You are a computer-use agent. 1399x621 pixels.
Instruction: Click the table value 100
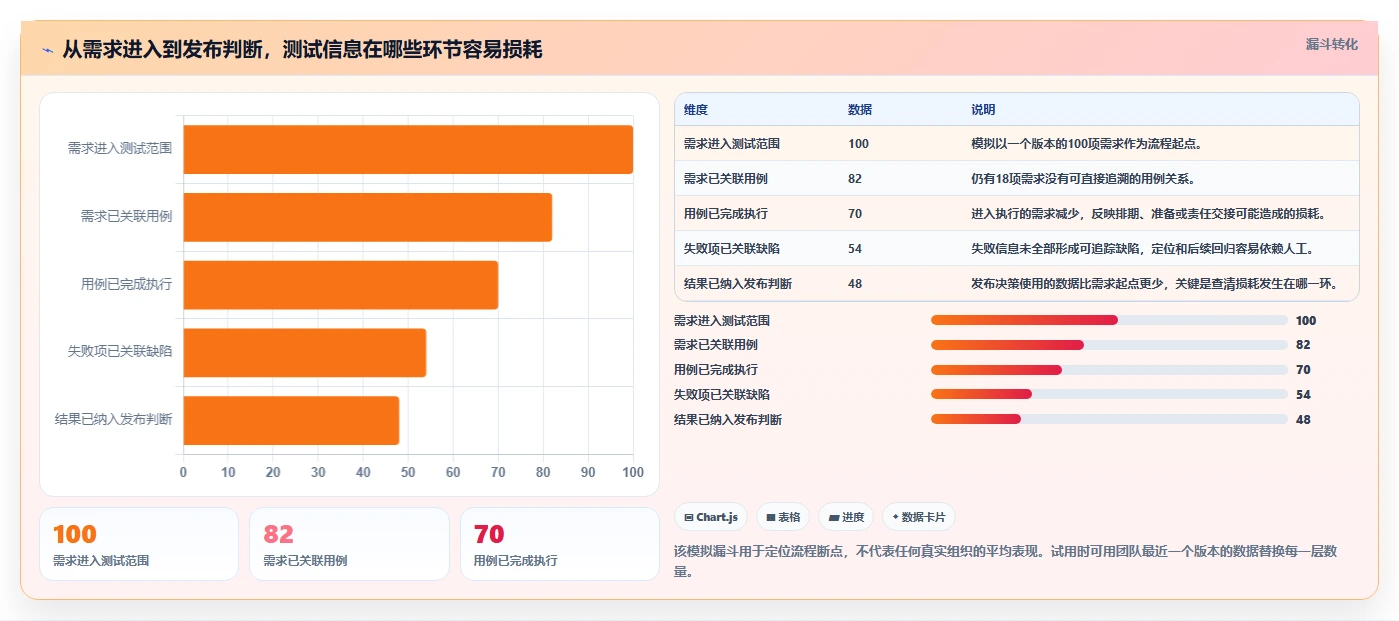[x=858, y=144]
